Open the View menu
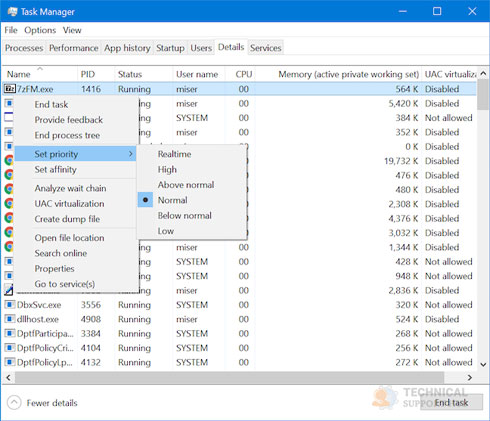 tap(72, 30)
